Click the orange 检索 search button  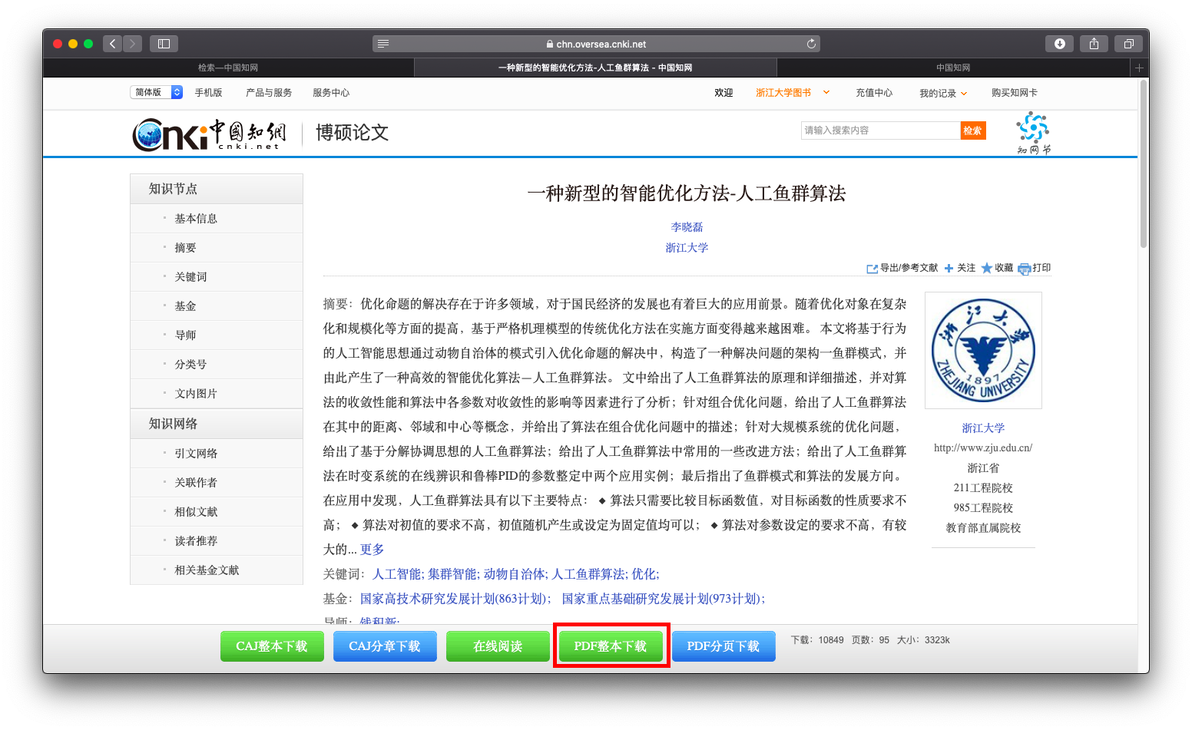click(x=973, y=131)
